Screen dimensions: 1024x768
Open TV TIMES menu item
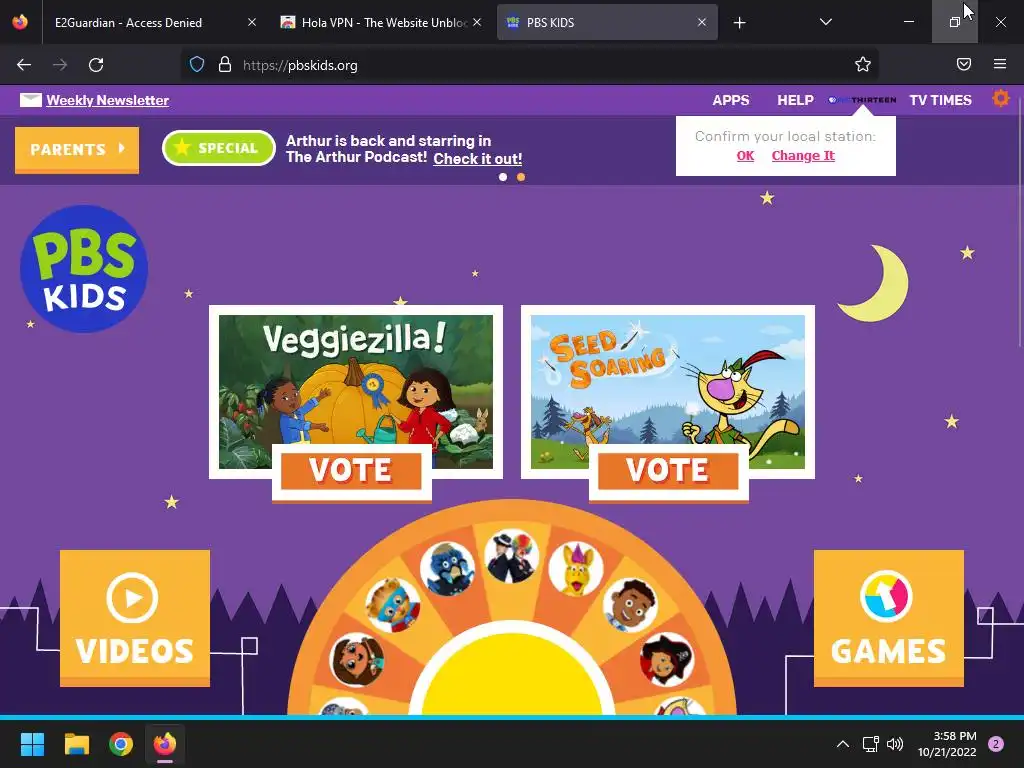tap(940, 100)
